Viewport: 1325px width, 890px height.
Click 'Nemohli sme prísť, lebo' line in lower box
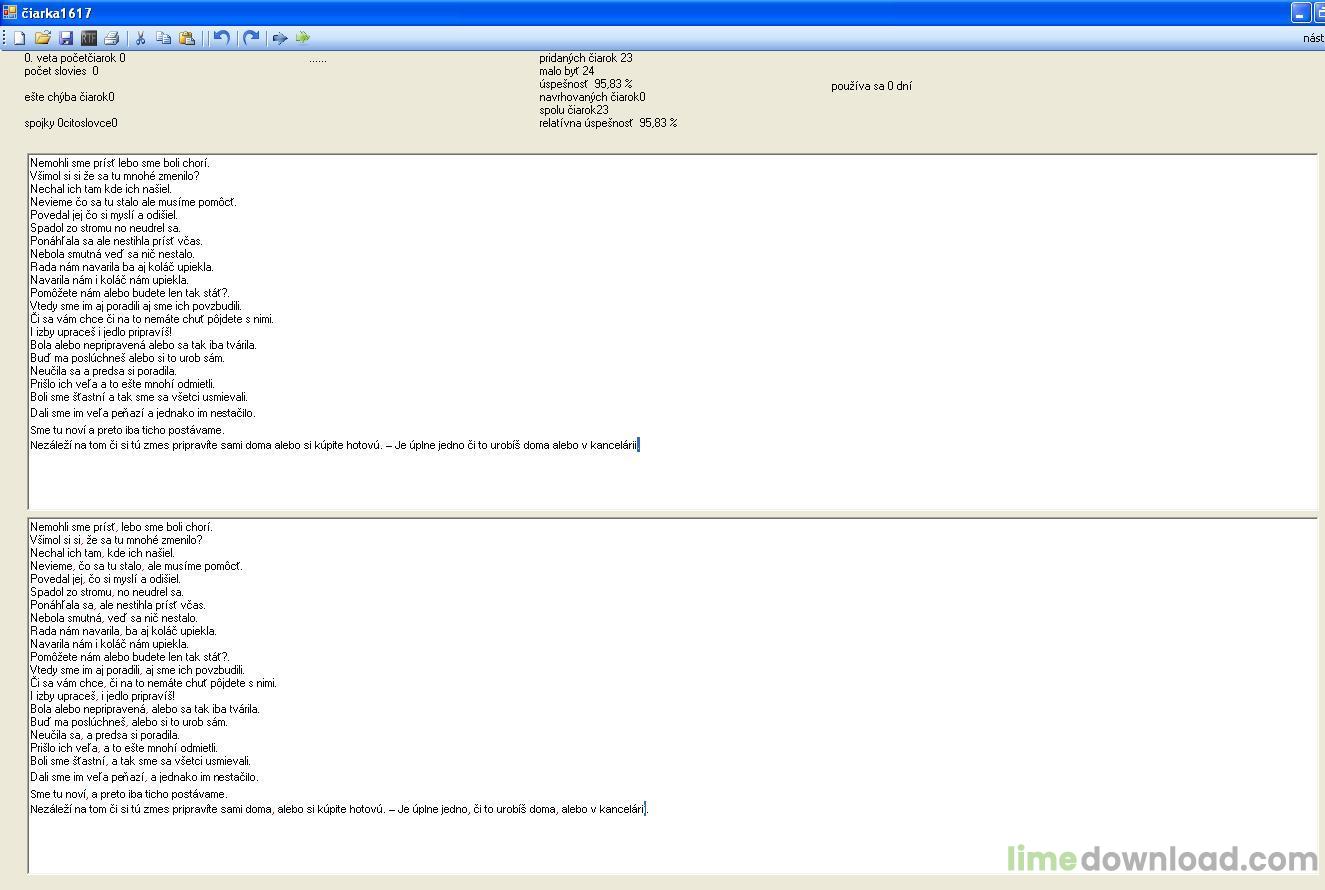point(121,527)
